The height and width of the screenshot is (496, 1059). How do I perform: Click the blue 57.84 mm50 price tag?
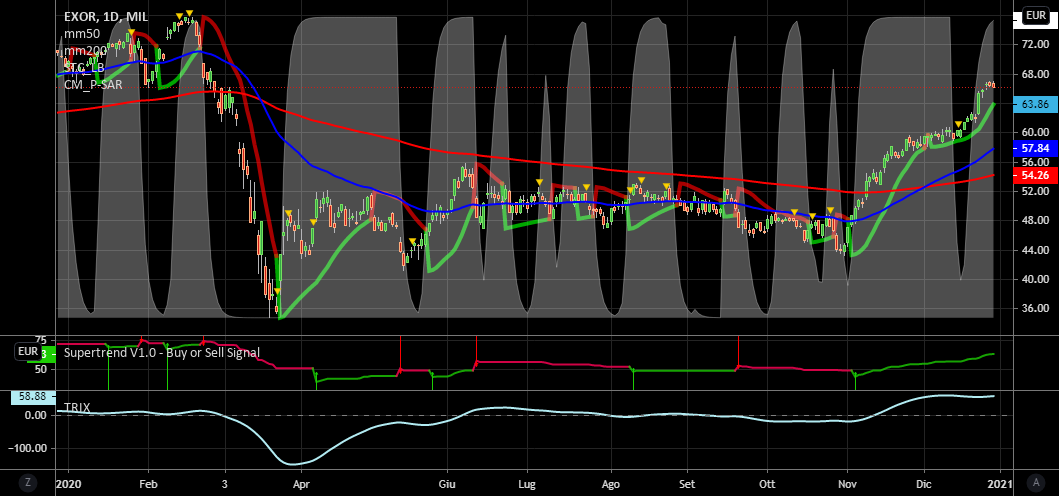(x=1034, y=148)
